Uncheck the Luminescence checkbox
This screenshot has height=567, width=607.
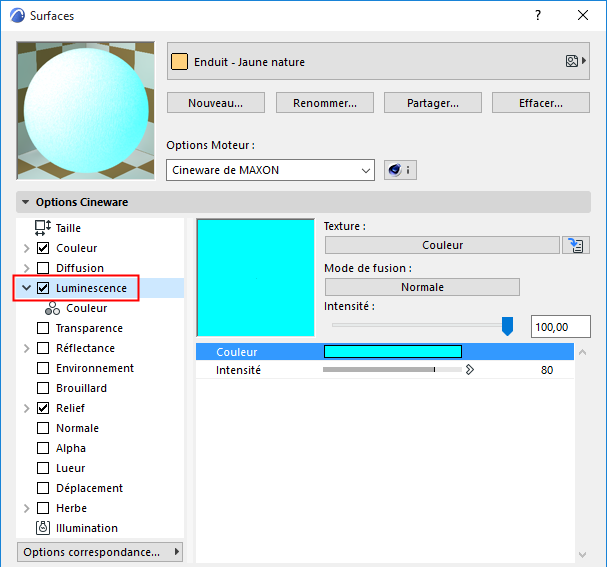coord(43,288)
